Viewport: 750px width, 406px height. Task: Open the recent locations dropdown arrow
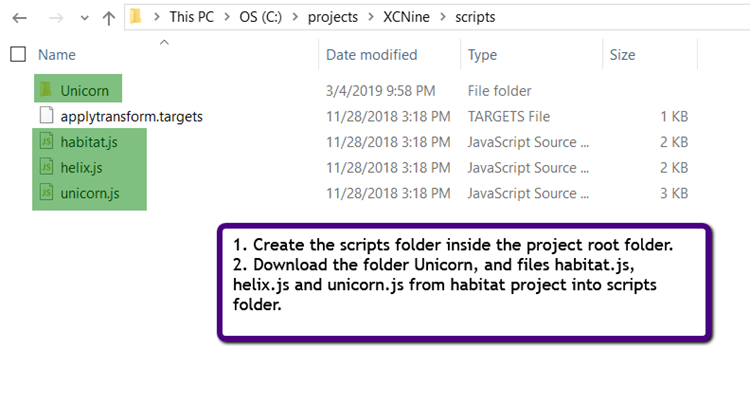click(85, 19)
